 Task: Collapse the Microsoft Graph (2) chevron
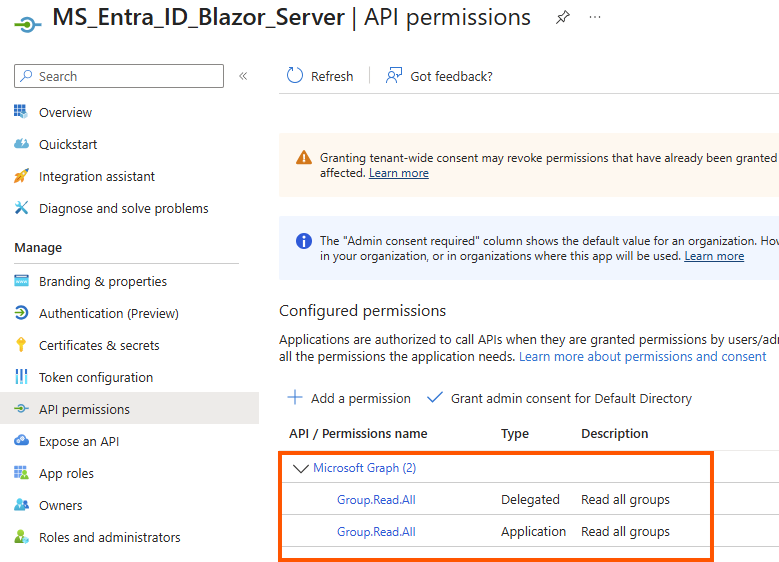[301, 468]
